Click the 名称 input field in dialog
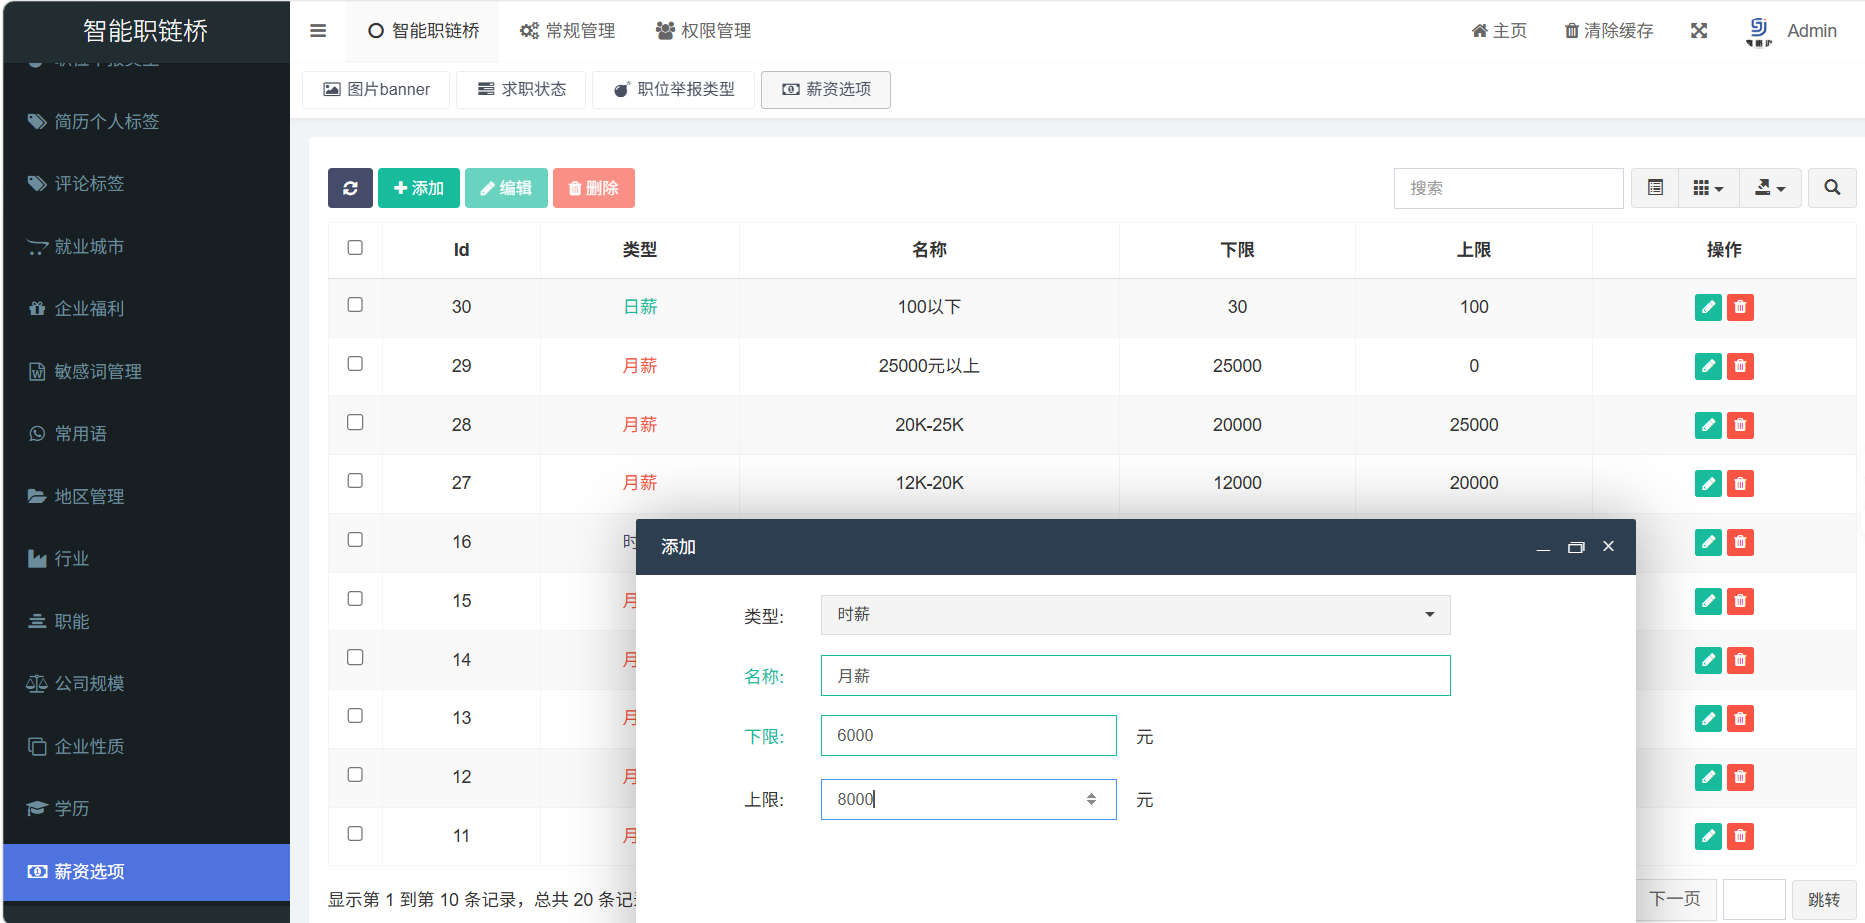 1135,676
